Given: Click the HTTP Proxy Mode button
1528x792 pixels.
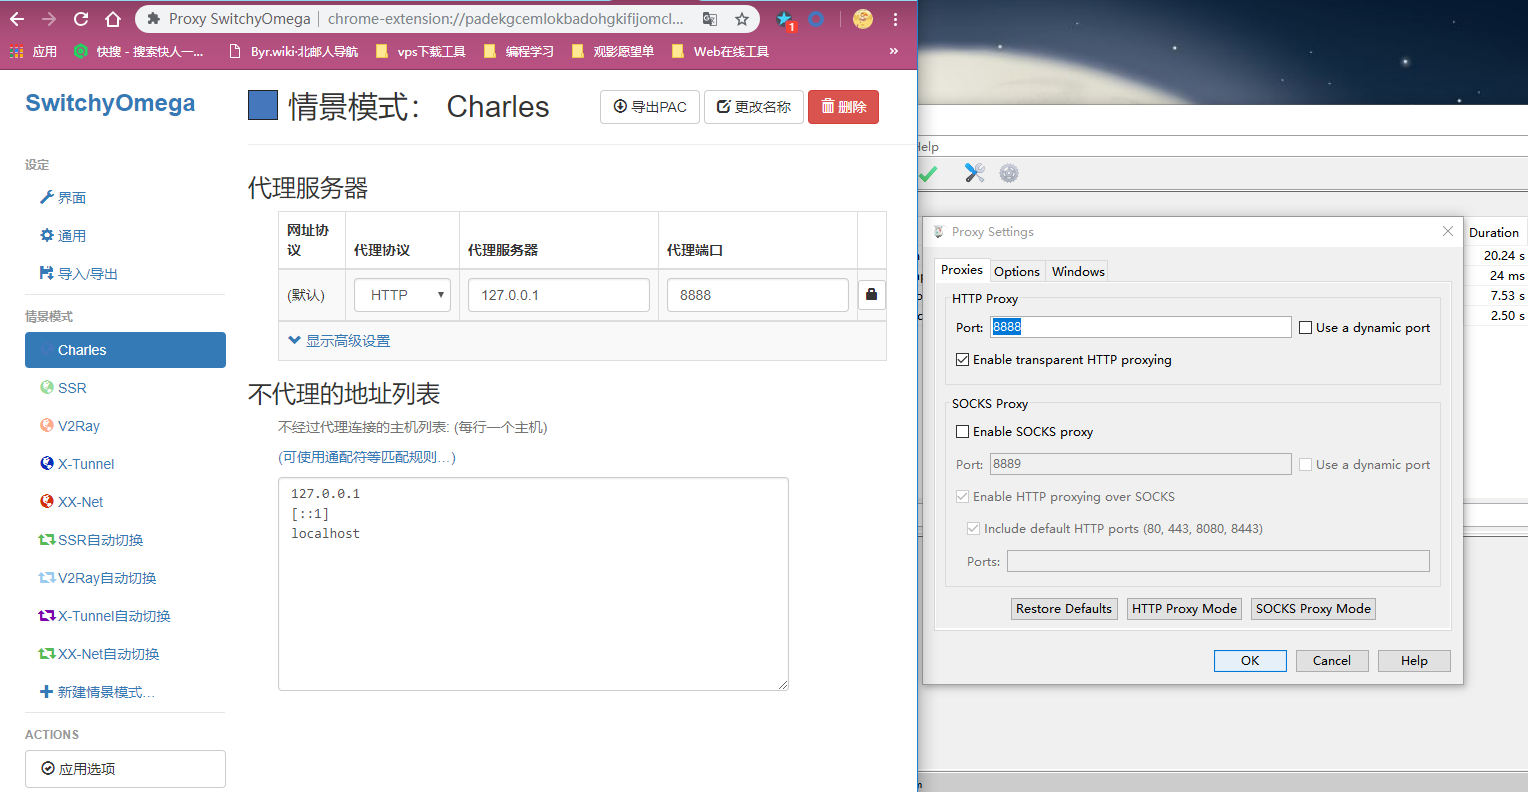Looking at the screenshot, I should point(1184,609).
